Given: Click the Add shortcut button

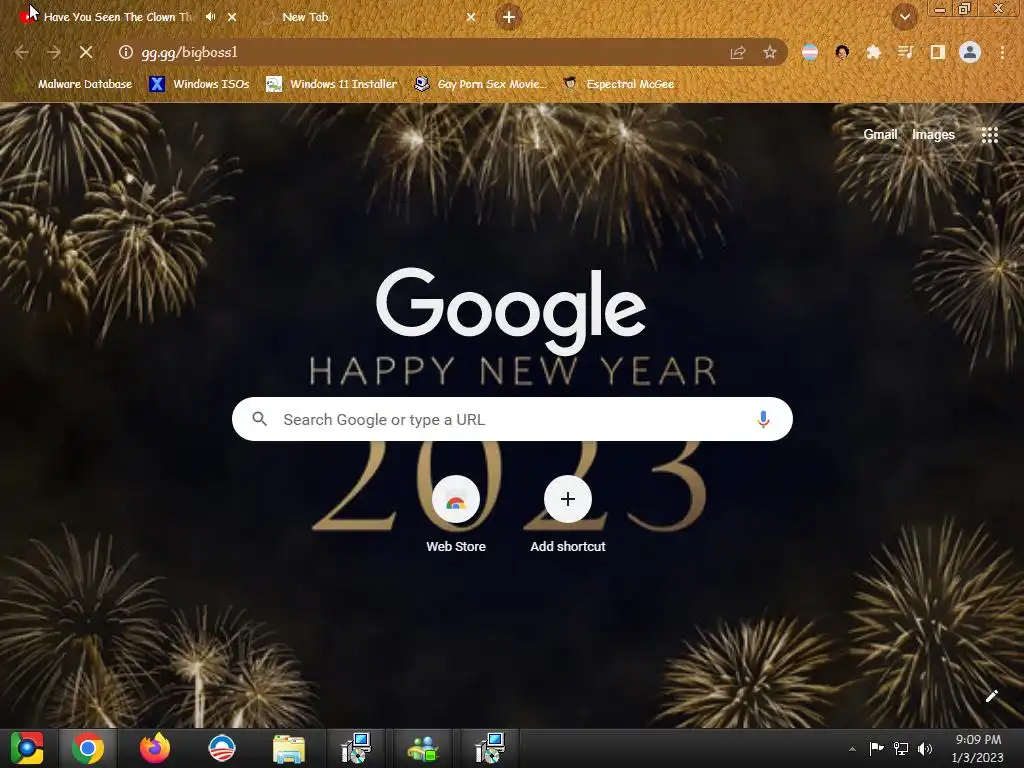Looking at the screenshot, I should [x=568, y=515].
